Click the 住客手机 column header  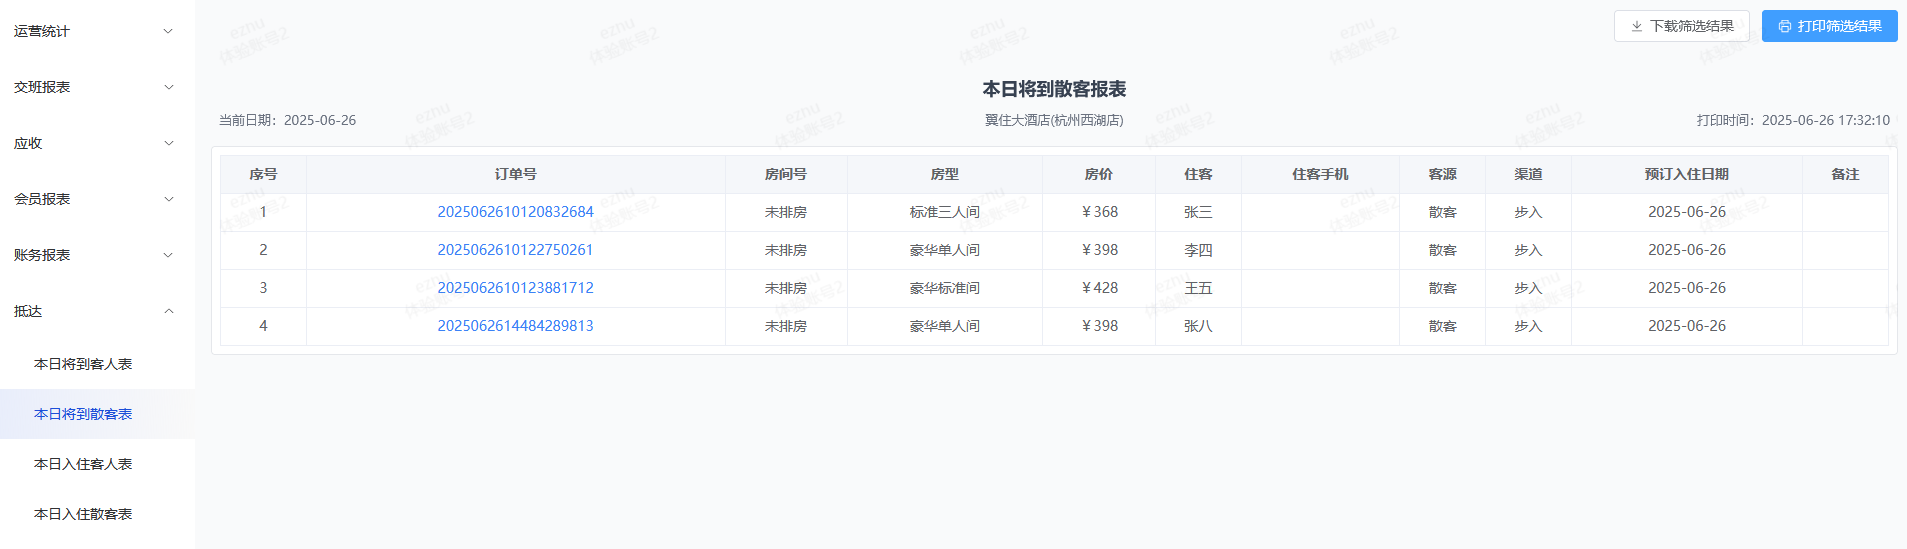1320,174
